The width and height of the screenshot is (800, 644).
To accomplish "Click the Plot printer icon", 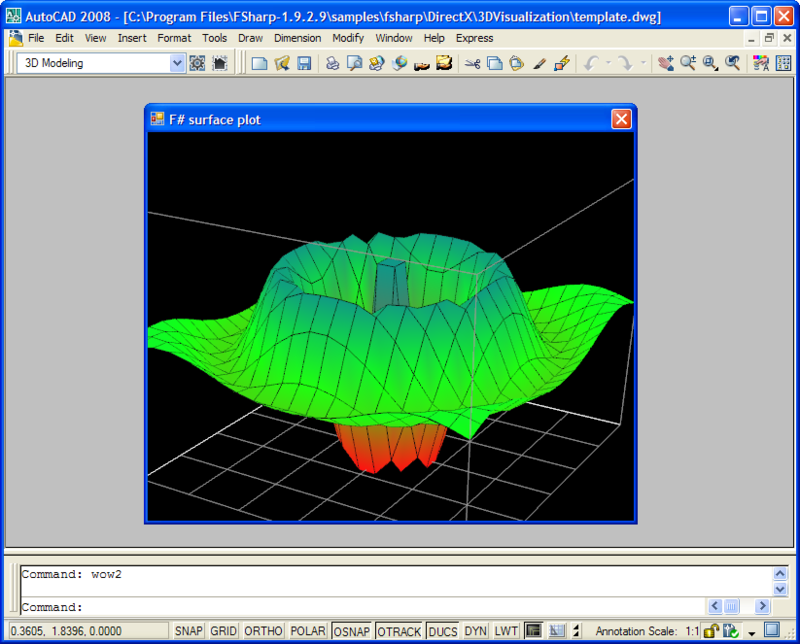I will coord(333,63).
